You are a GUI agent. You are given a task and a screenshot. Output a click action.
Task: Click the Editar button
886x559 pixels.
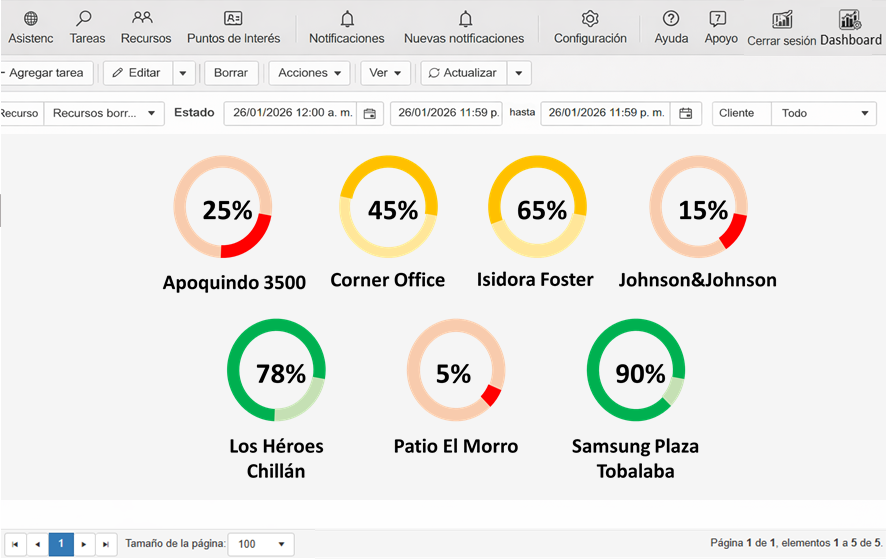pos(137,73)
